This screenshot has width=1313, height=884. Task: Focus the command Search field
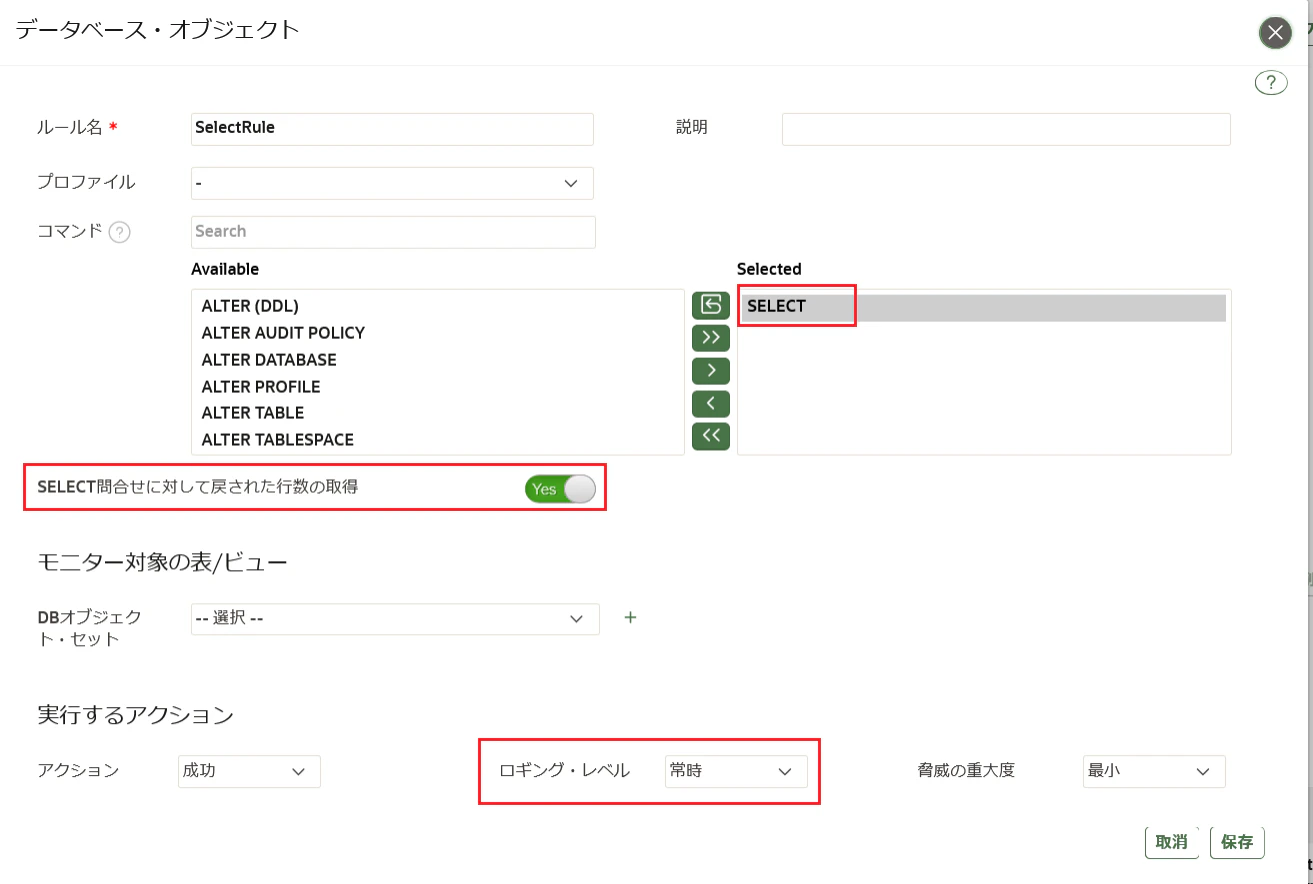393,232
